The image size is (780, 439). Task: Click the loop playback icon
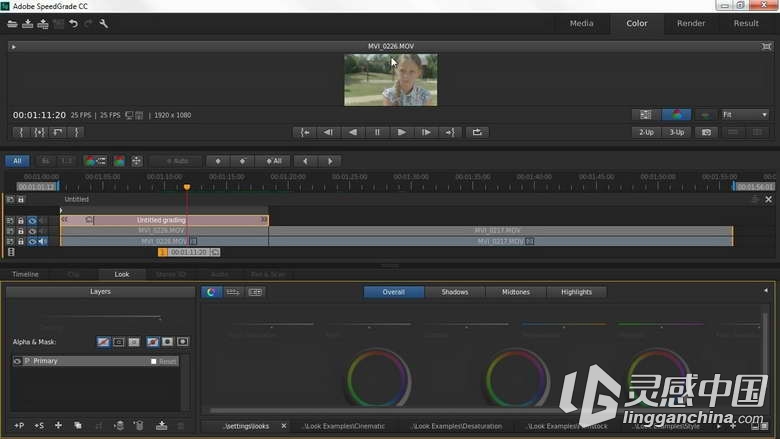[477, 132]
